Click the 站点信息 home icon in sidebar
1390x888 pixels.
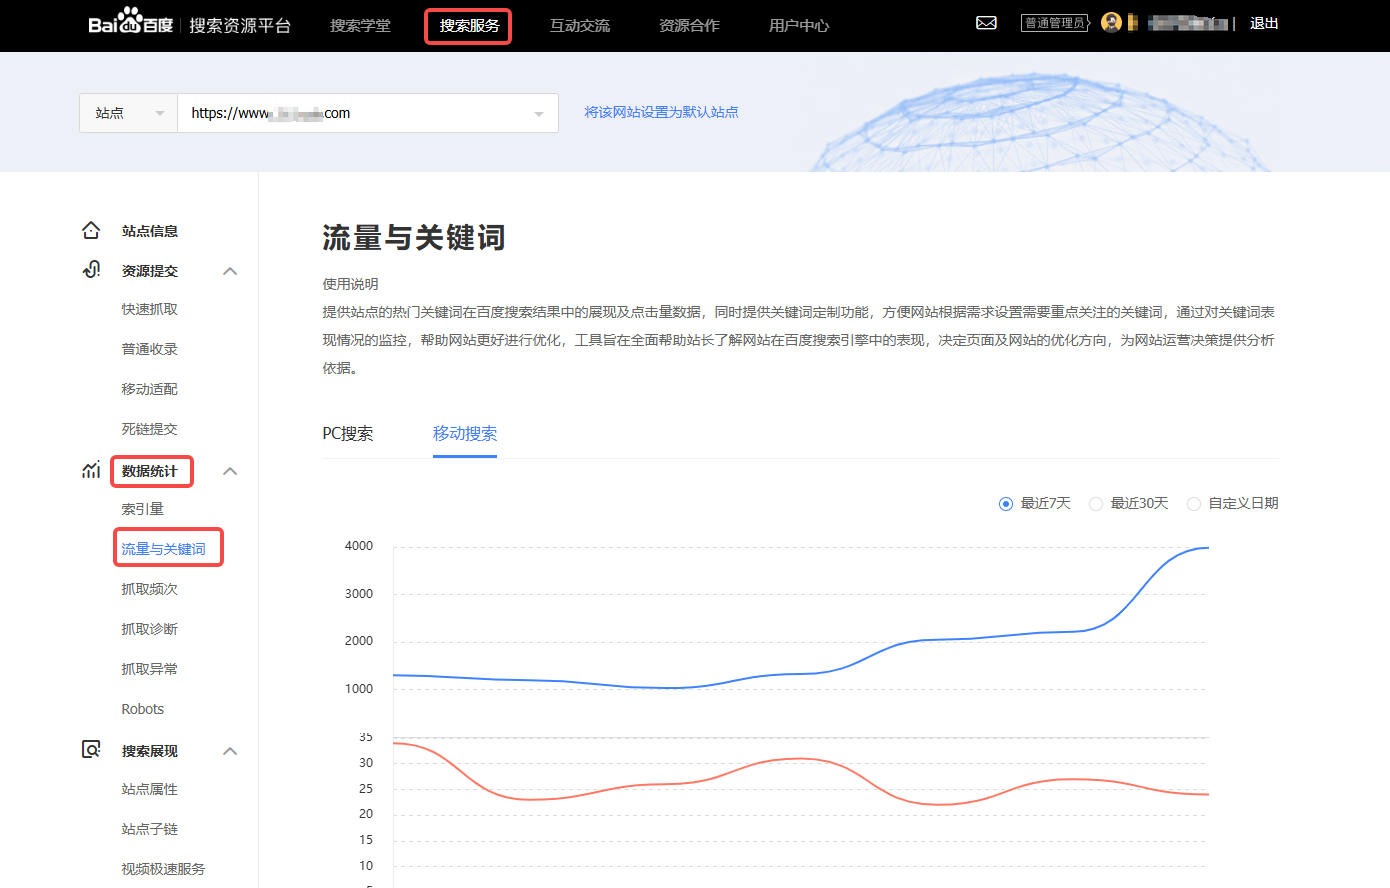90,229
